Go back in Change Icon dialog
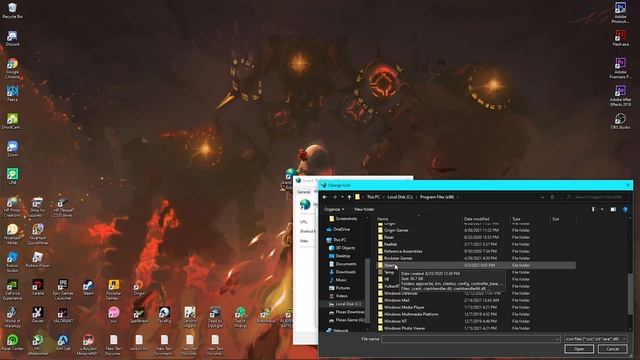This screenshot has width=640, height=360. 325,197
